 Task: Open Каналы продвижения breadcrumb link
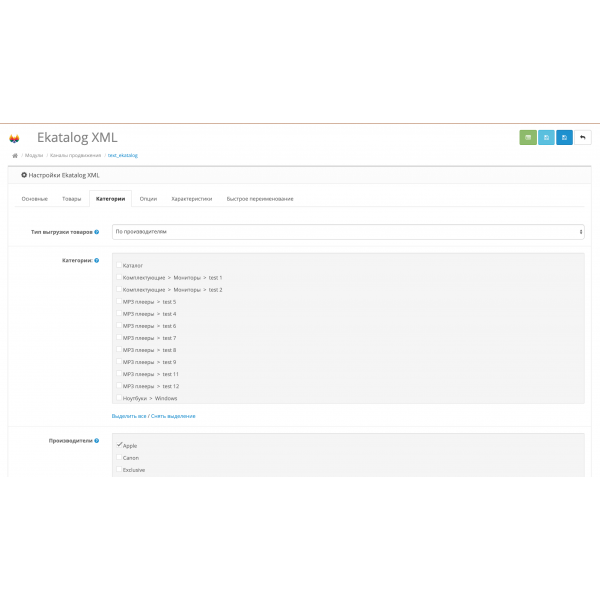tap(75, 155)
